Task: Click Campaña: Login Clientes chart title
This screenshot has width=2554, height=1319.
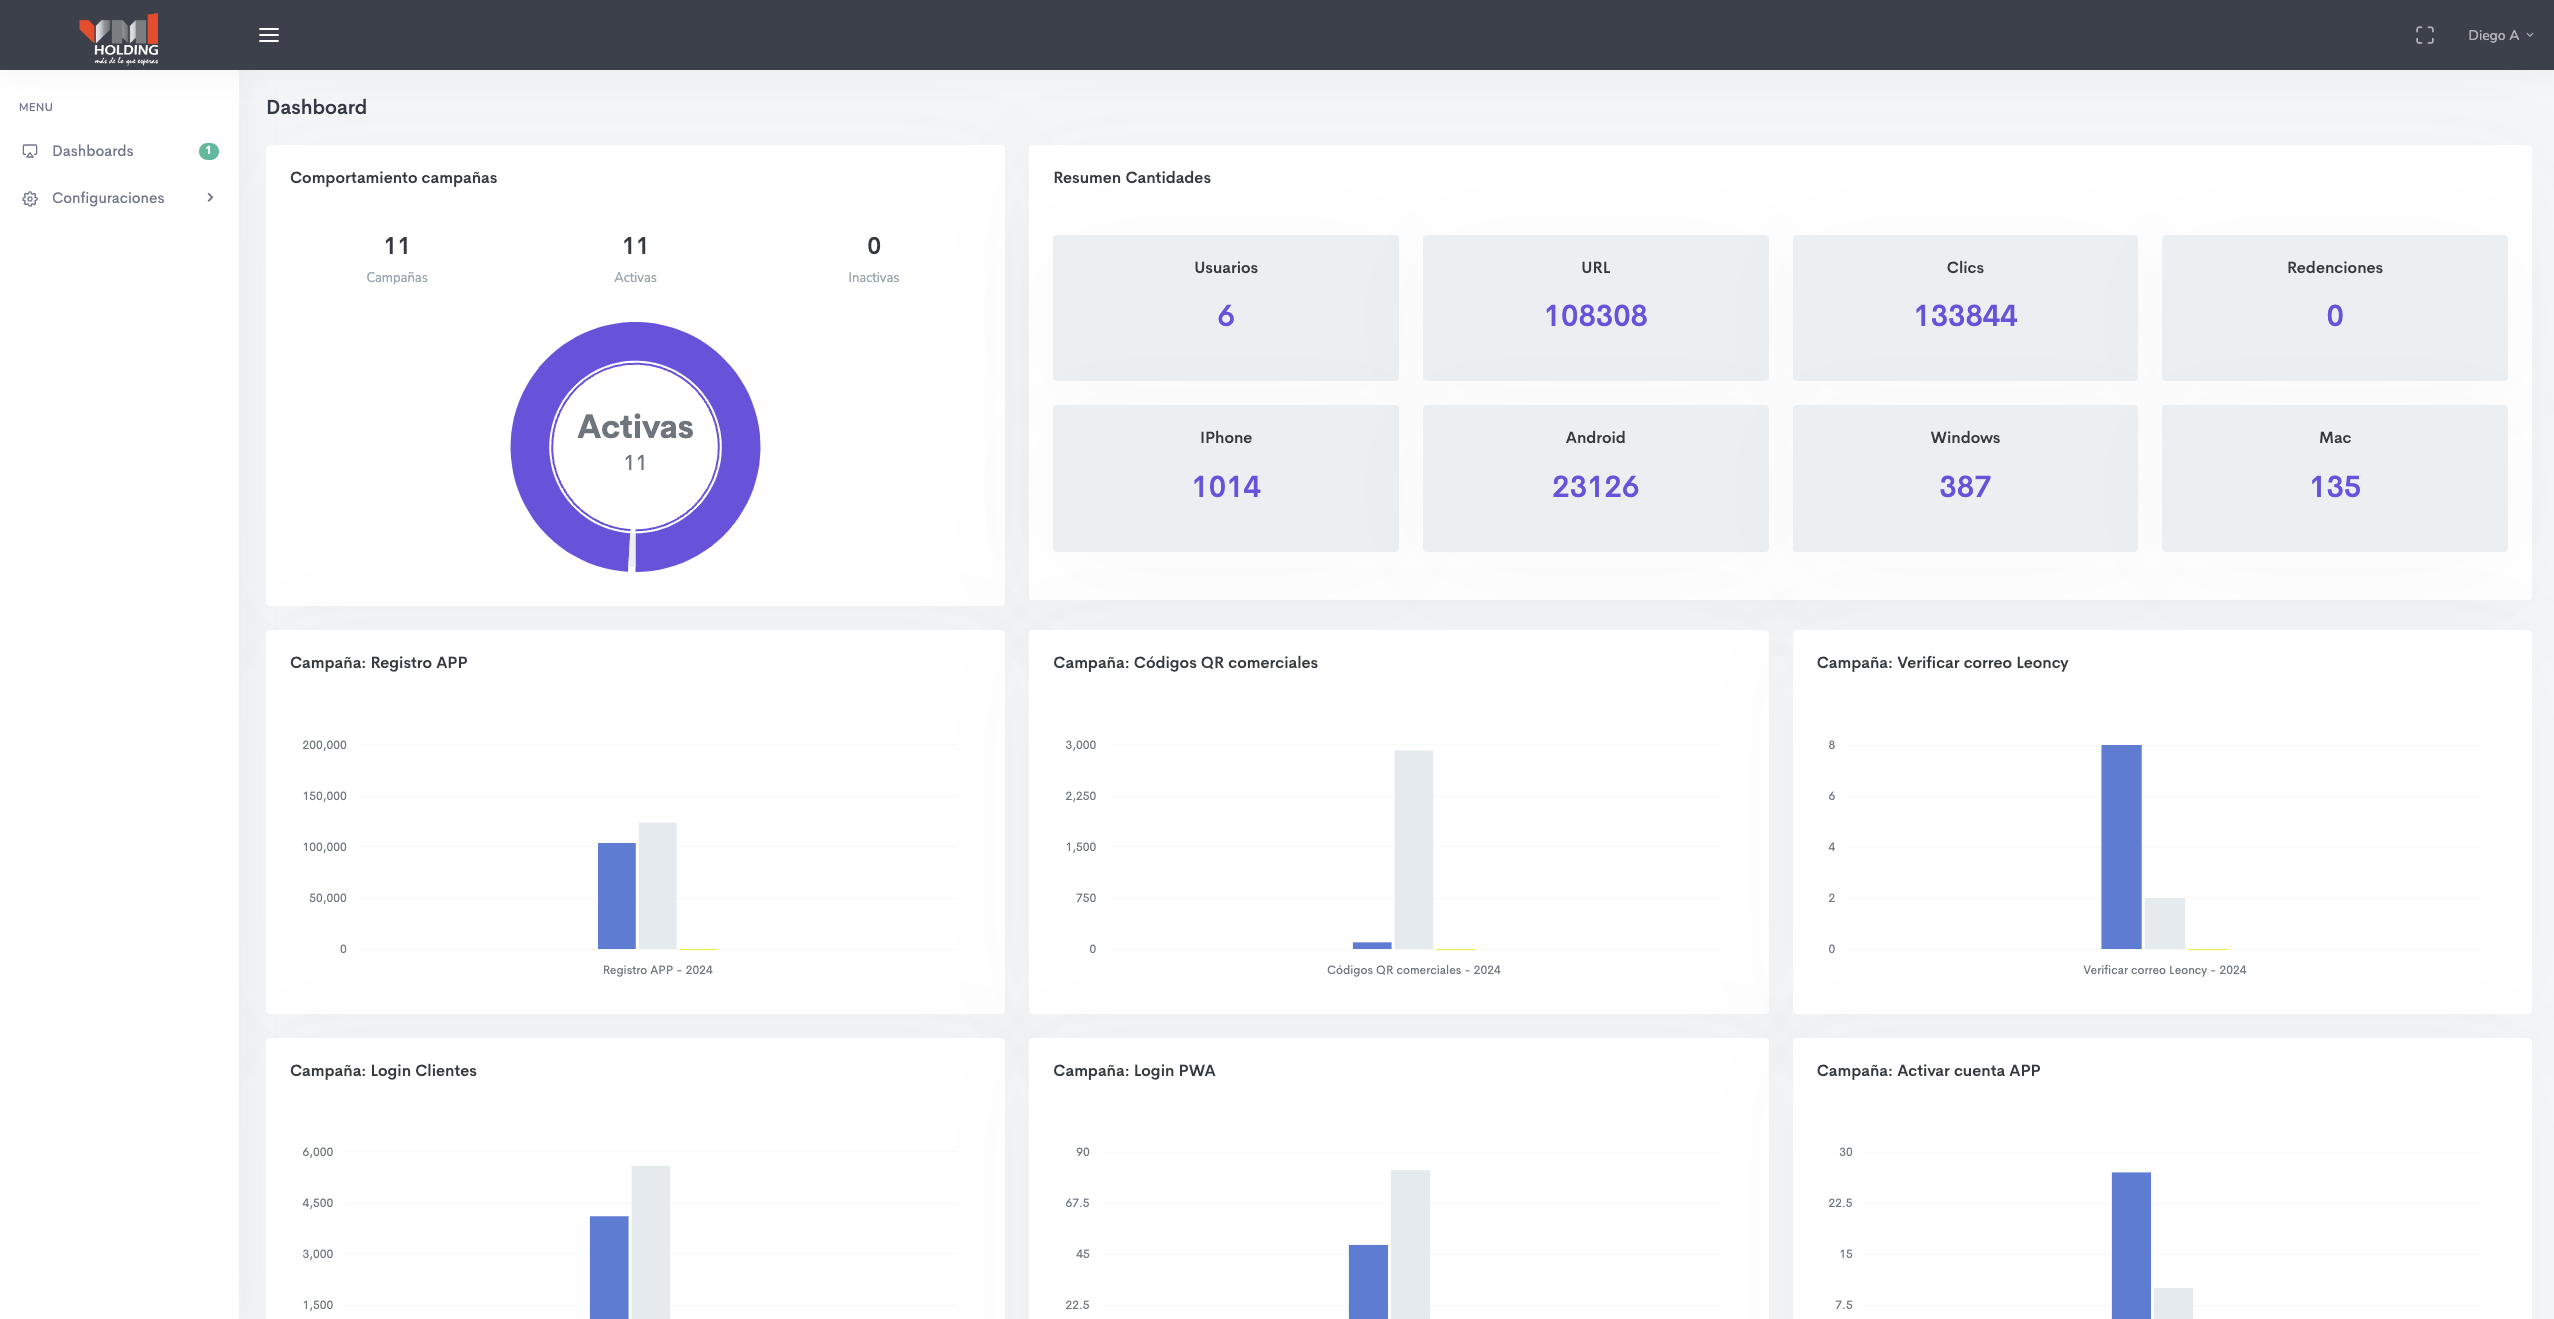Action: pyautogui.click(x=383, y=1070)
